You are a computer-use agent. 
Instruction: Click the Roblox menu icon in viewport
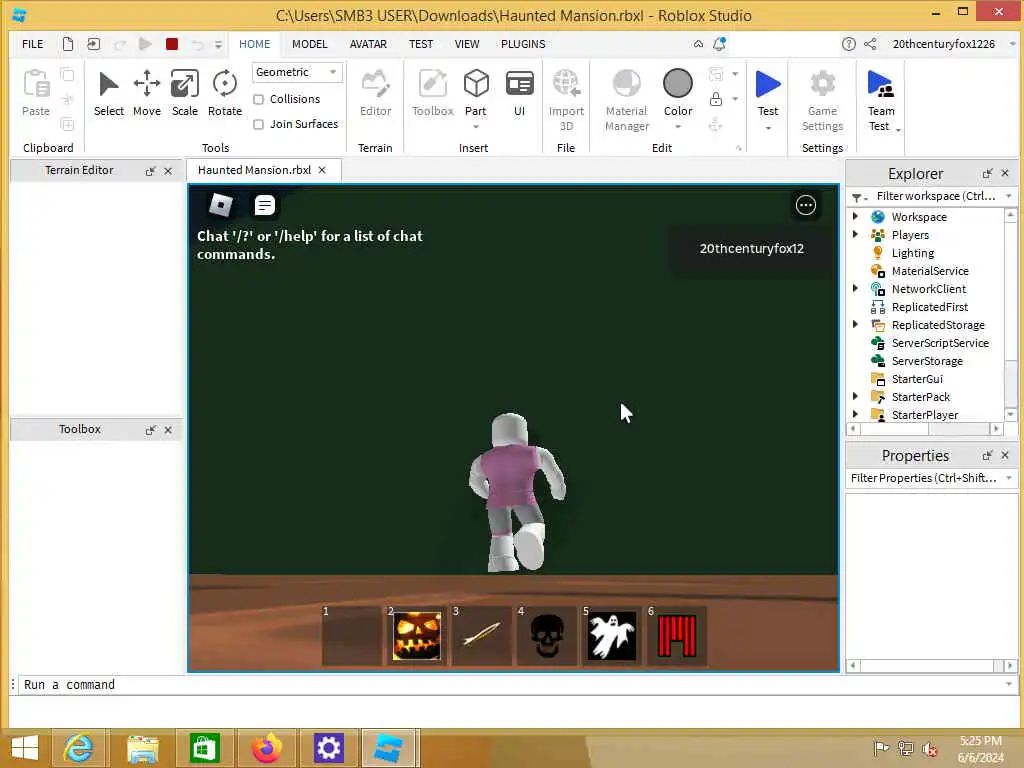[x=221, y=205]
